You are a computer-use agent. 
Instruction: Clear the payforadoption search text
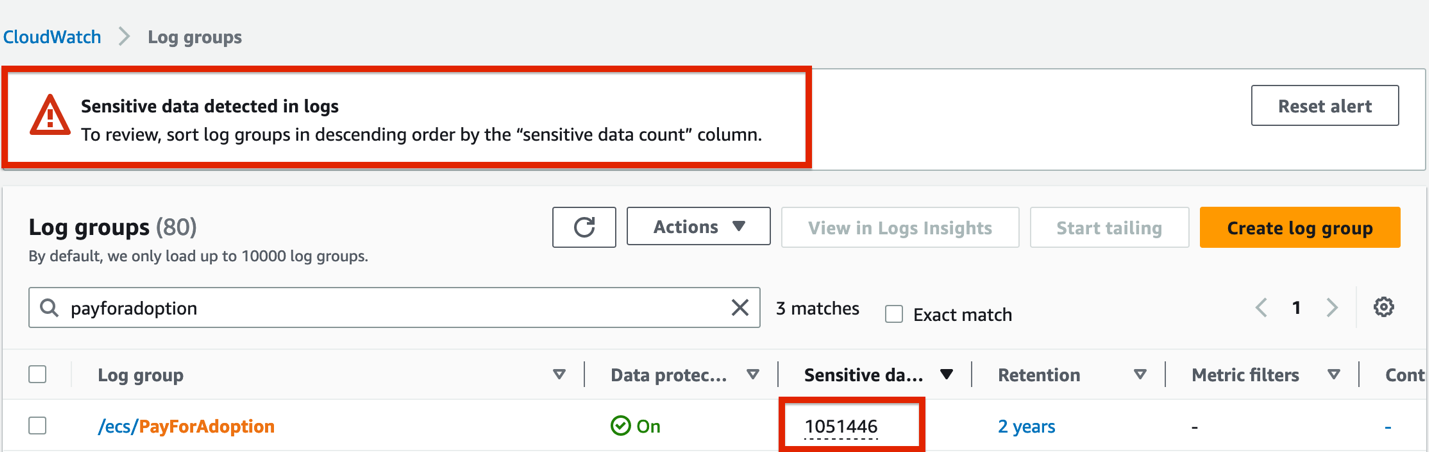click(740, 308)
